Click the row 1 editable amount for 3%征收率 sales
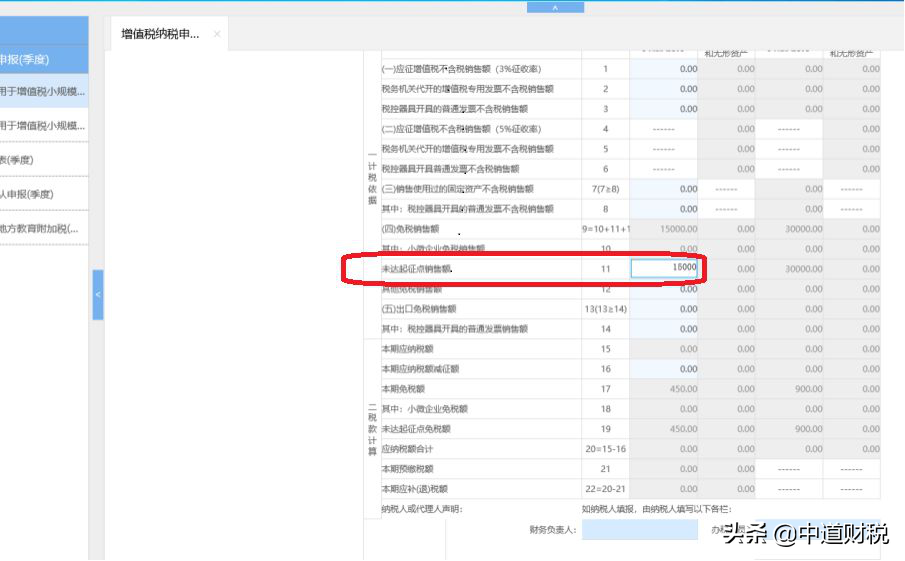Image resolution: width=905 pixels, height=561 pixels. tap(664, 69)
